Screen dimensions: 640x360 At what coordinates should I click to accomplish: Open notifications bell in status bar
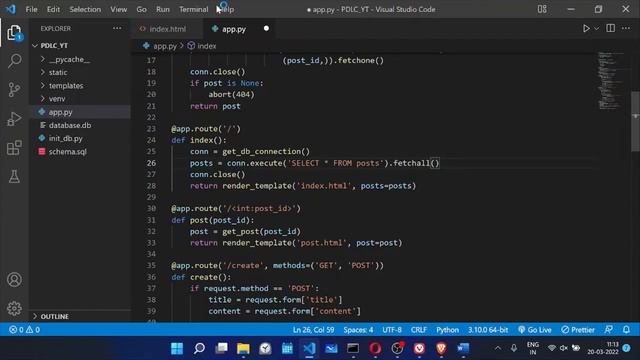(626, 329)
